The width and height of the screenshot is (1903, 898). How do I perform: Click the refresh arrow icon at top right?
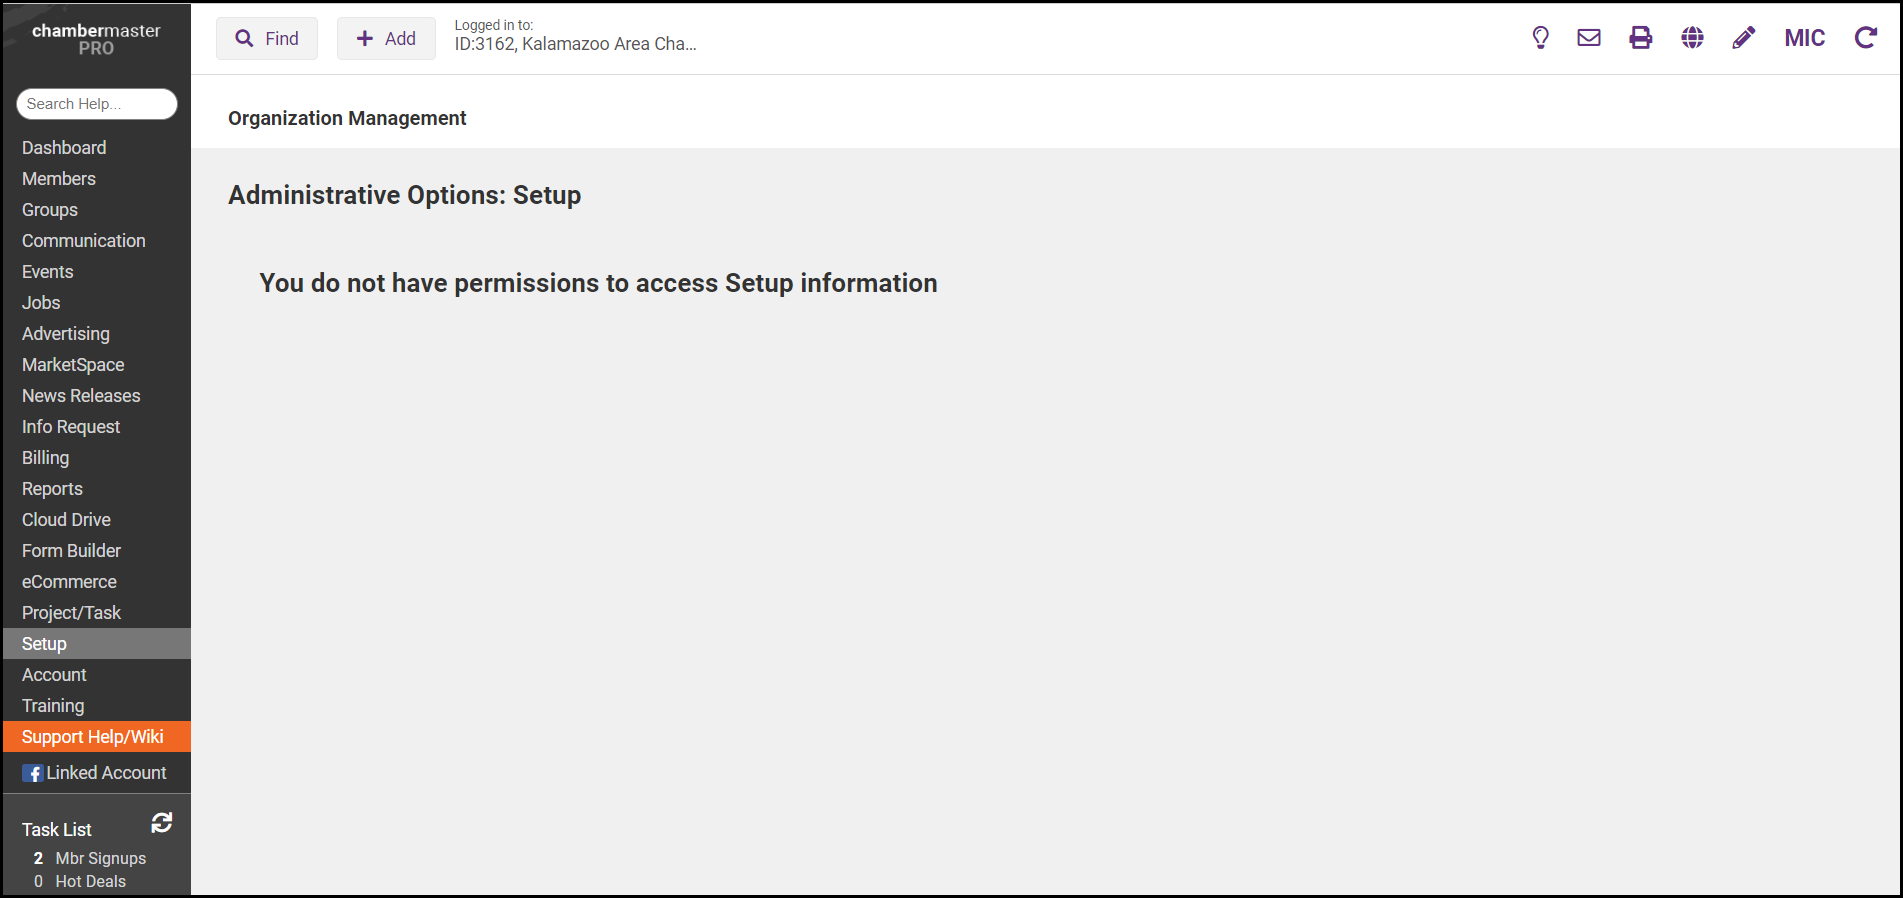(1865, 38)
